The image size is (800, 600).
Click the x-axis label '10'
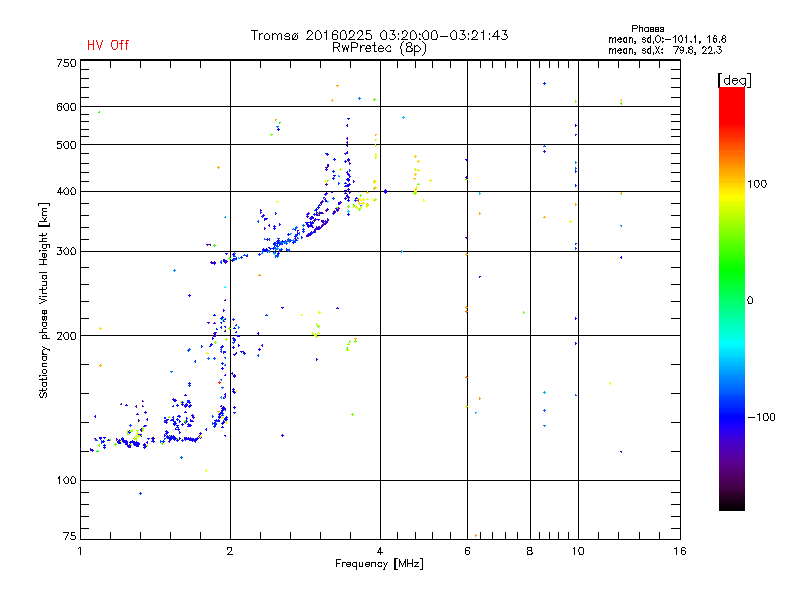click(x=578, y=551)
